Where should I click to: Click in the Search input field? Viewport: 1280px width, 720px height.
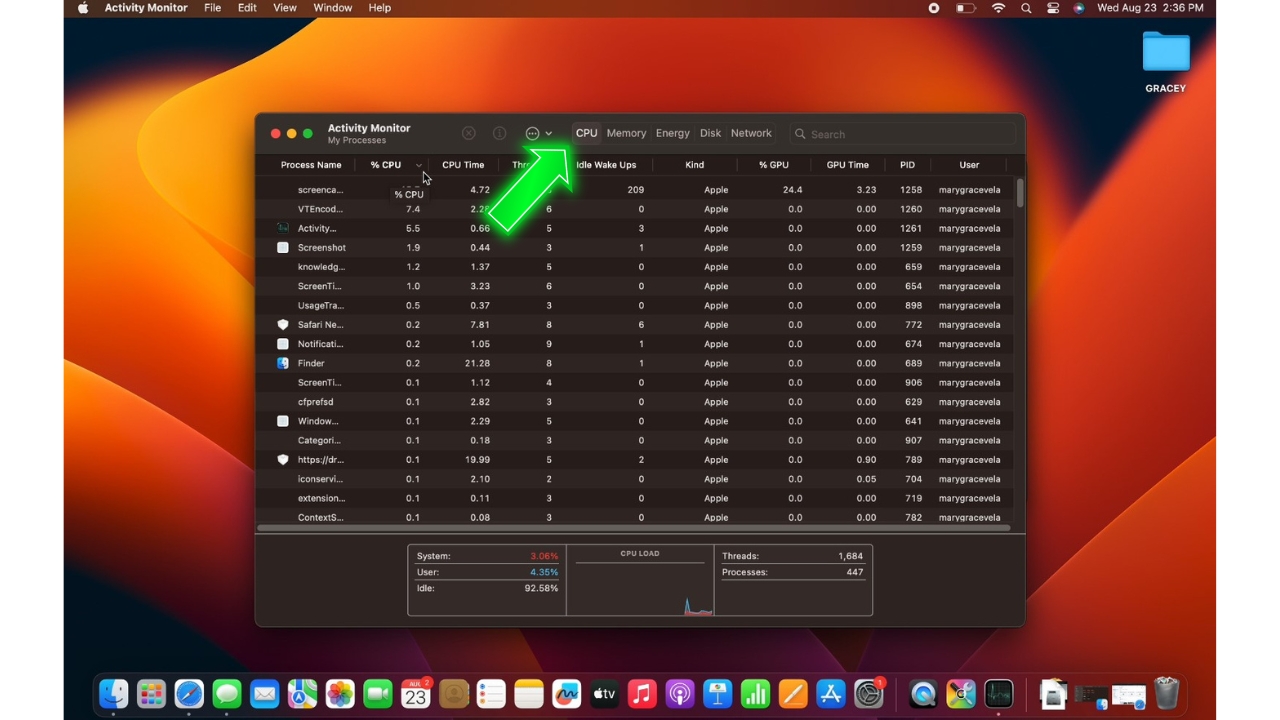(901, 134)
